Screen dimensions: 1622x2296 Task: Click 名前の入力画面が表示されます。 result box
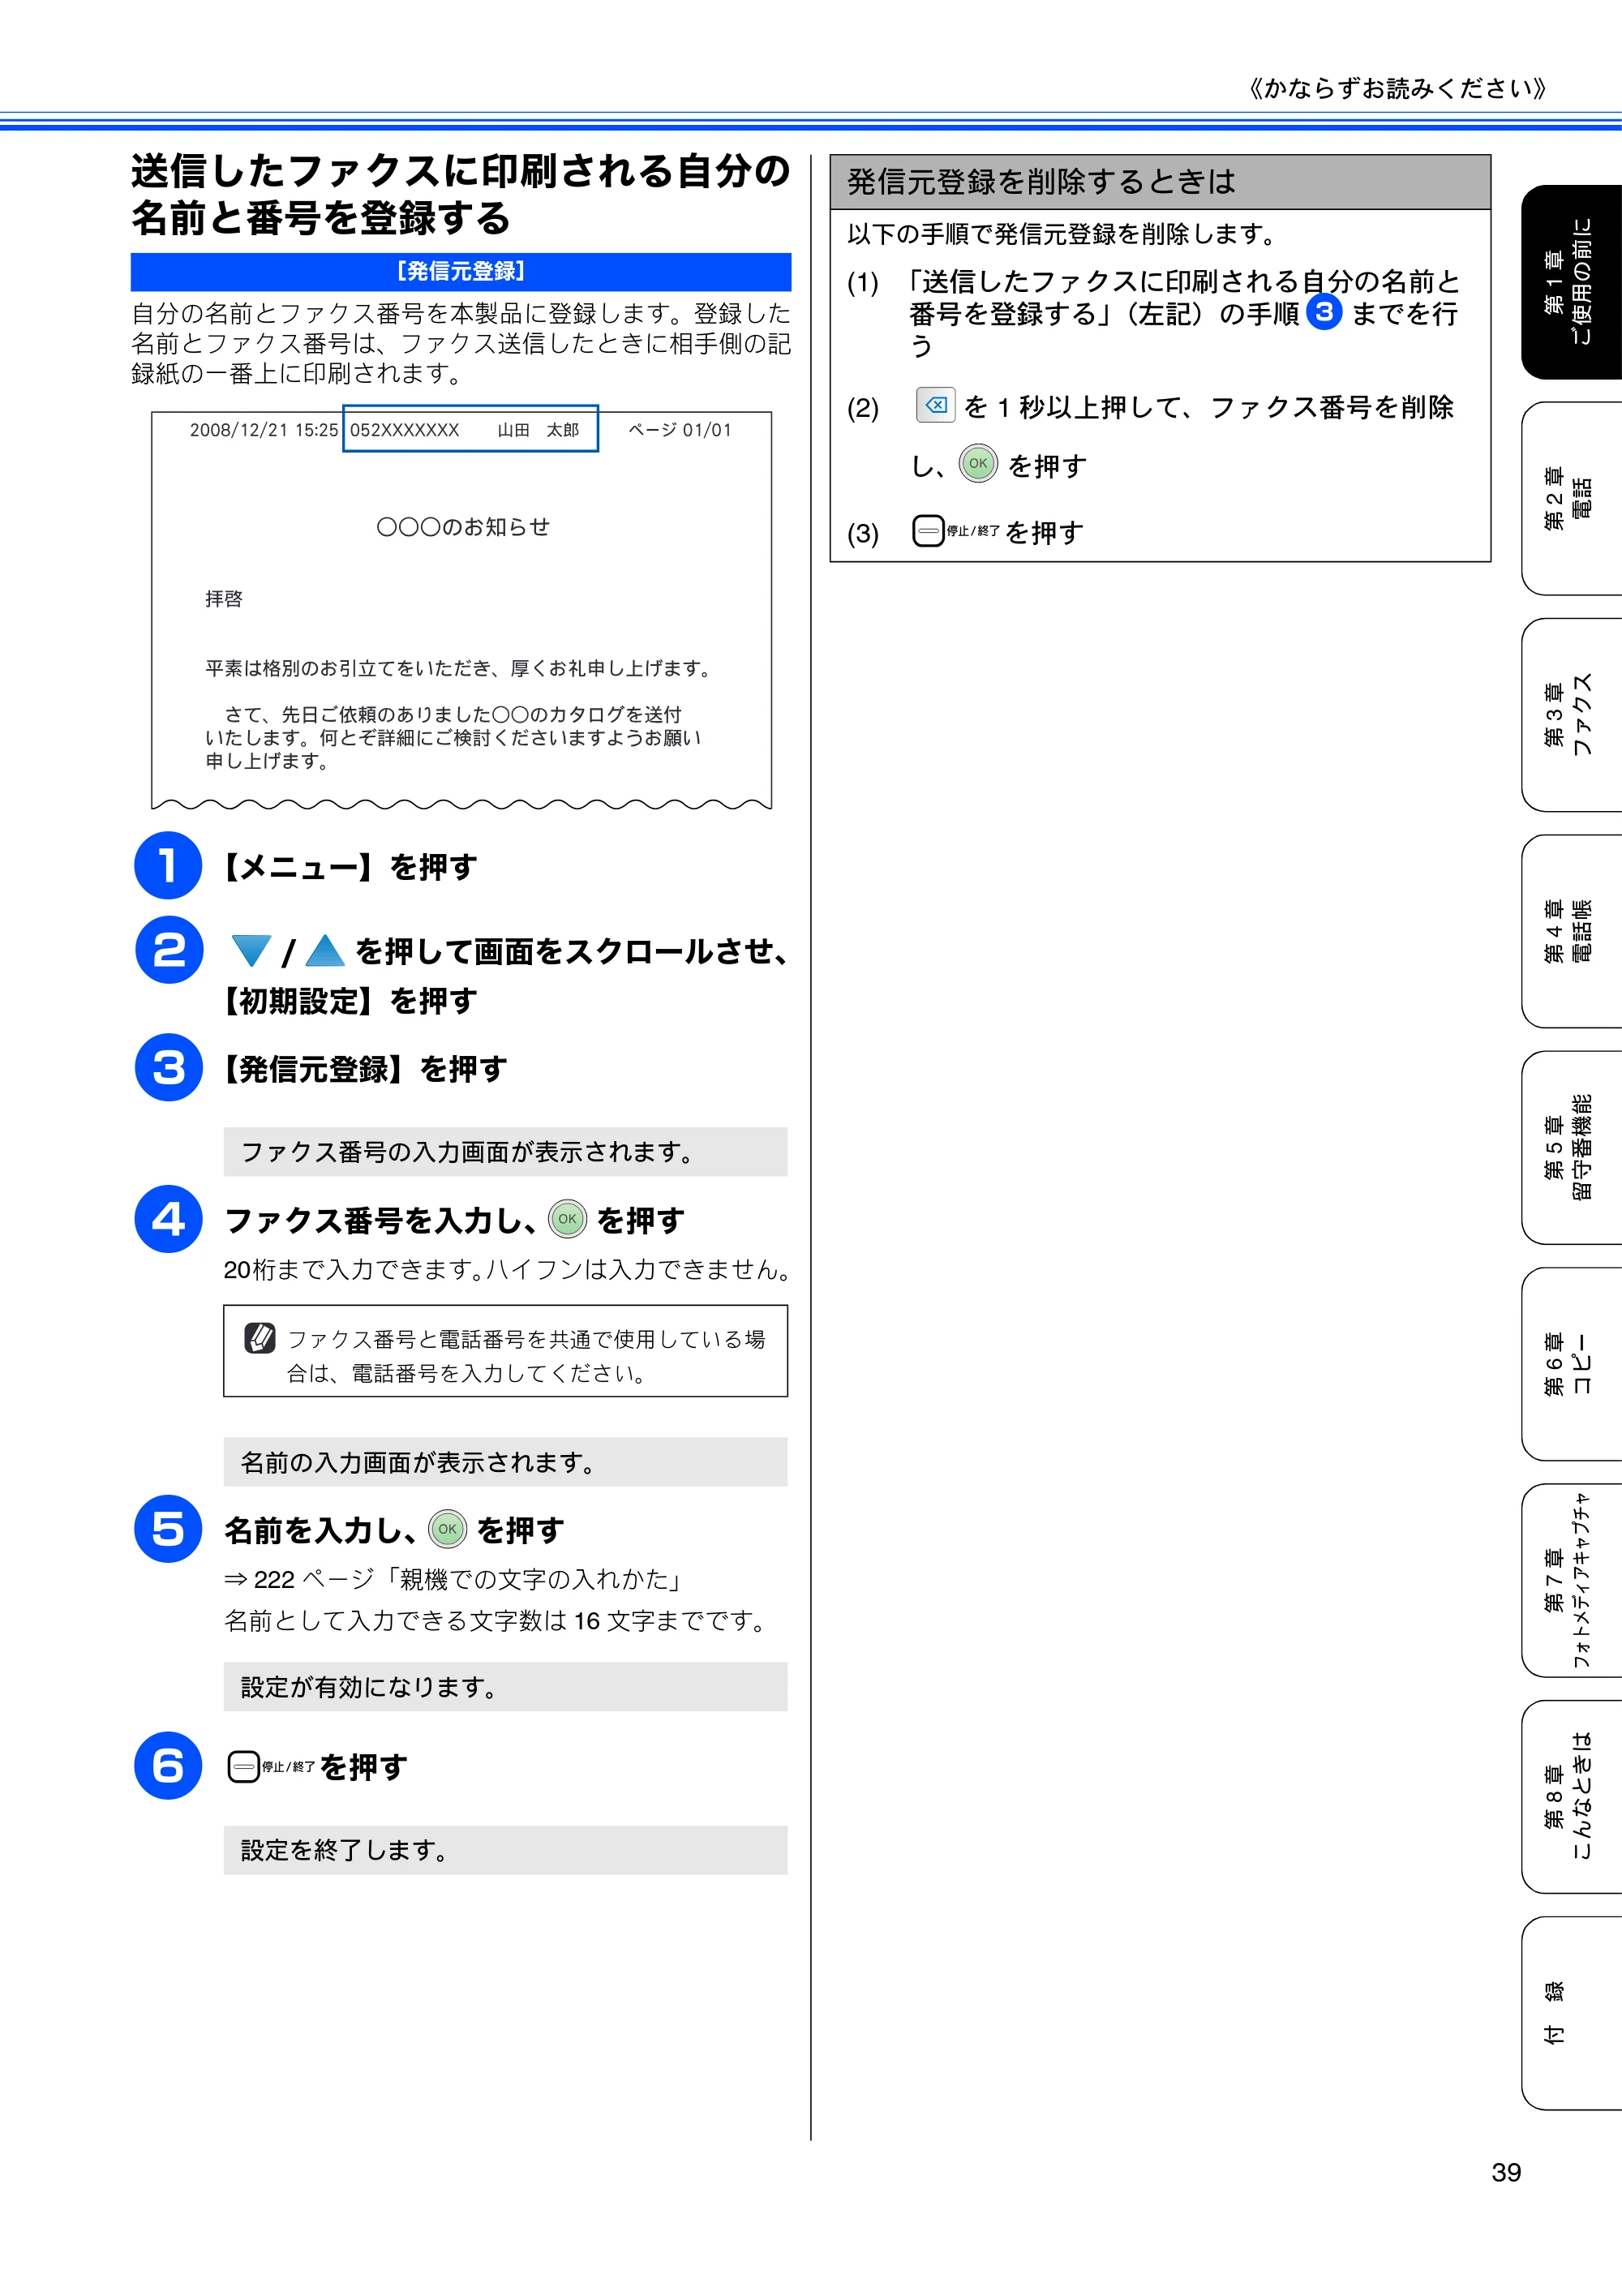click(x=505, y=1462)
